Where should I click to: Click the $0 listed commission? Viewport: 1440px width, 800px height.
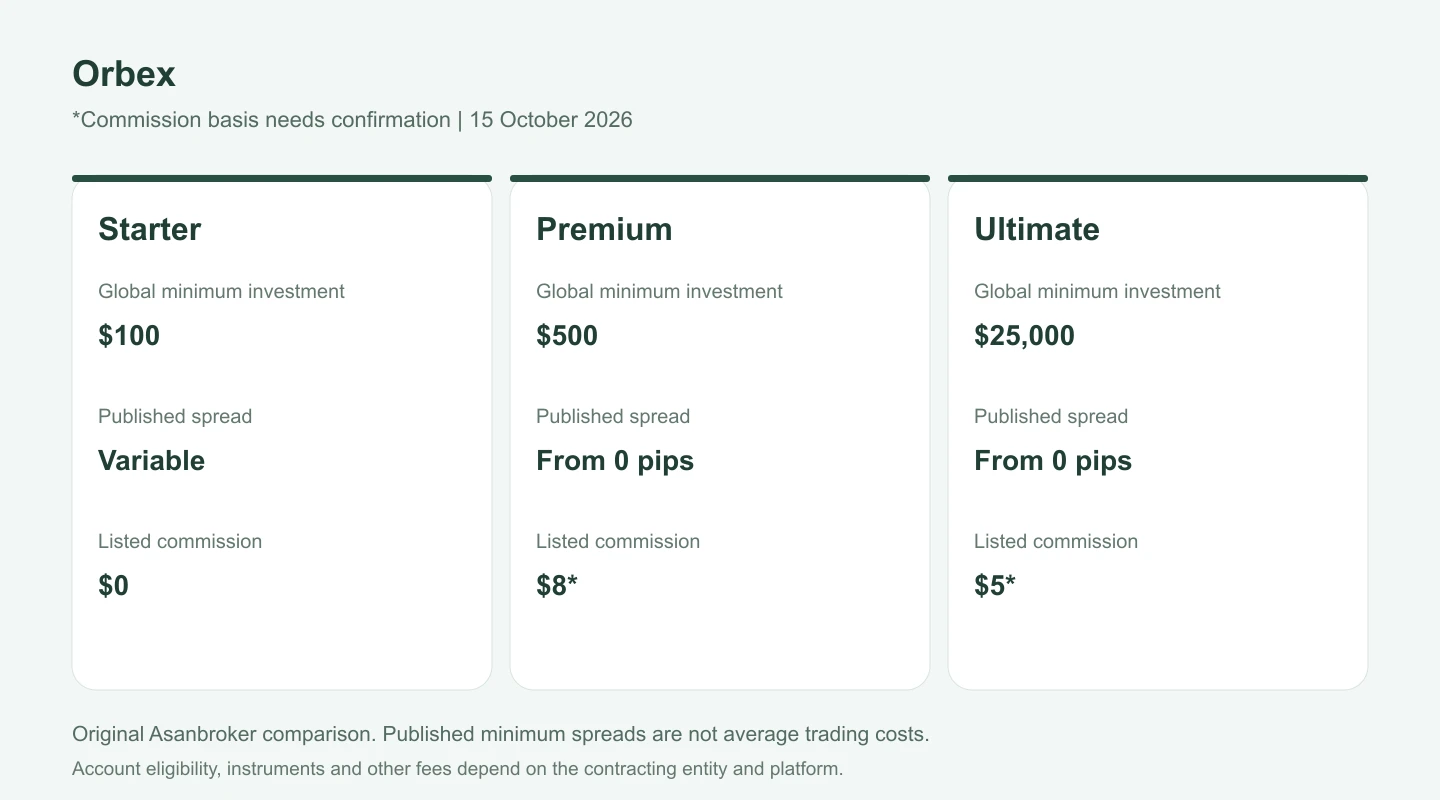113,585
